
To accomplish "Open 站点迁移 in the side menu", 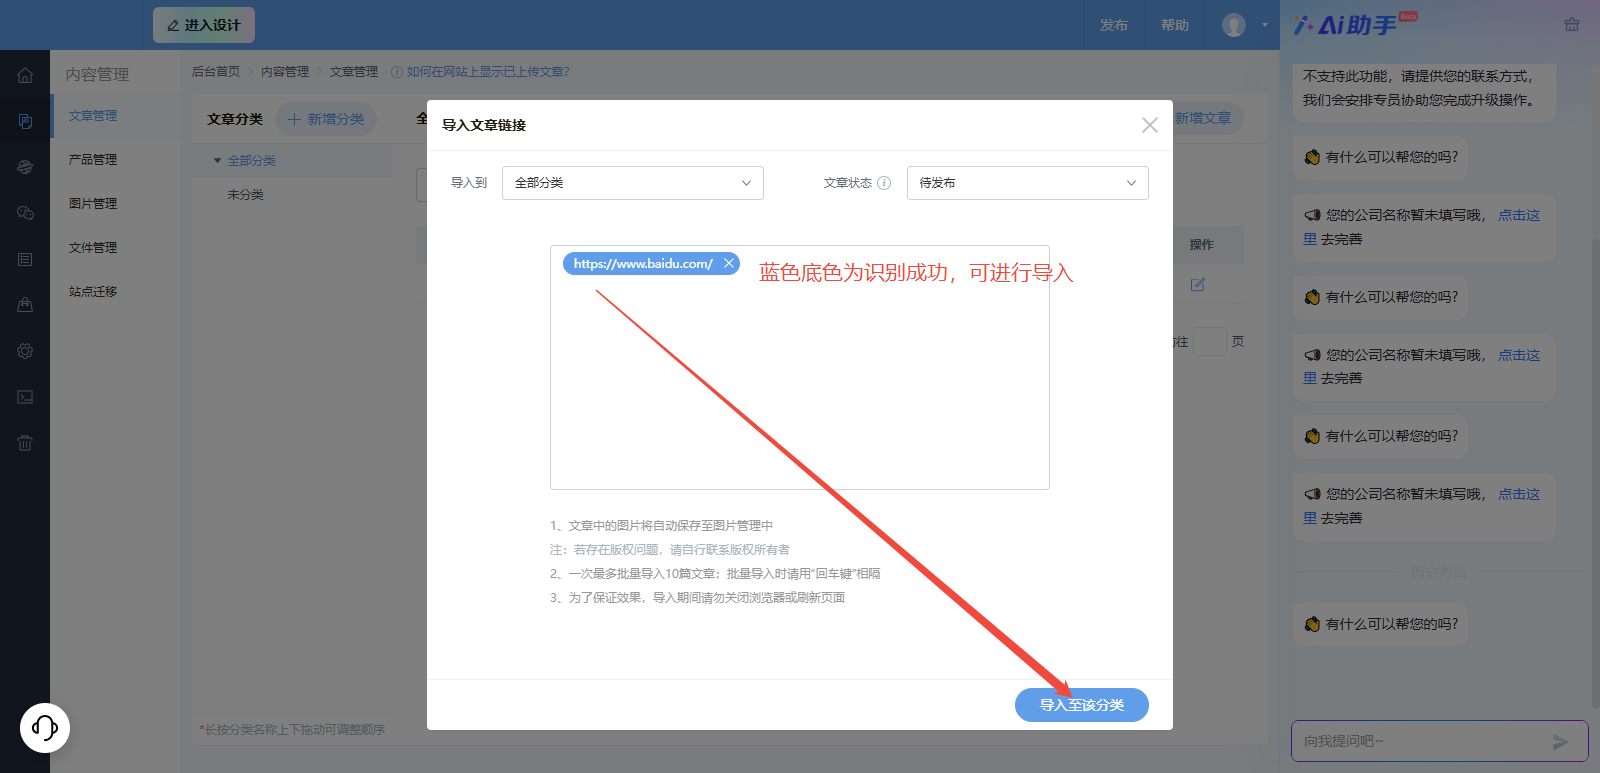I will [x=93, y=292].
